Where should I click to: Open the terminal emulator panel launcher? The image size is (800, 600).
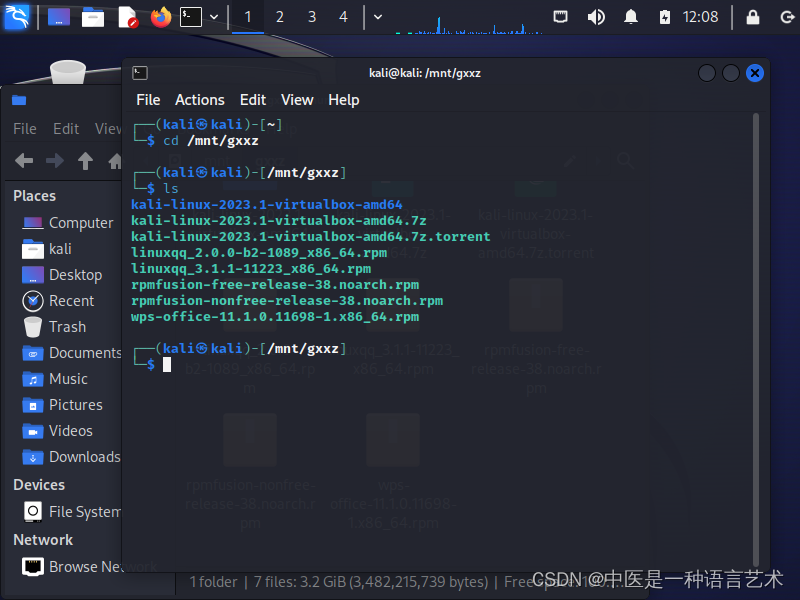pos(191,17)
